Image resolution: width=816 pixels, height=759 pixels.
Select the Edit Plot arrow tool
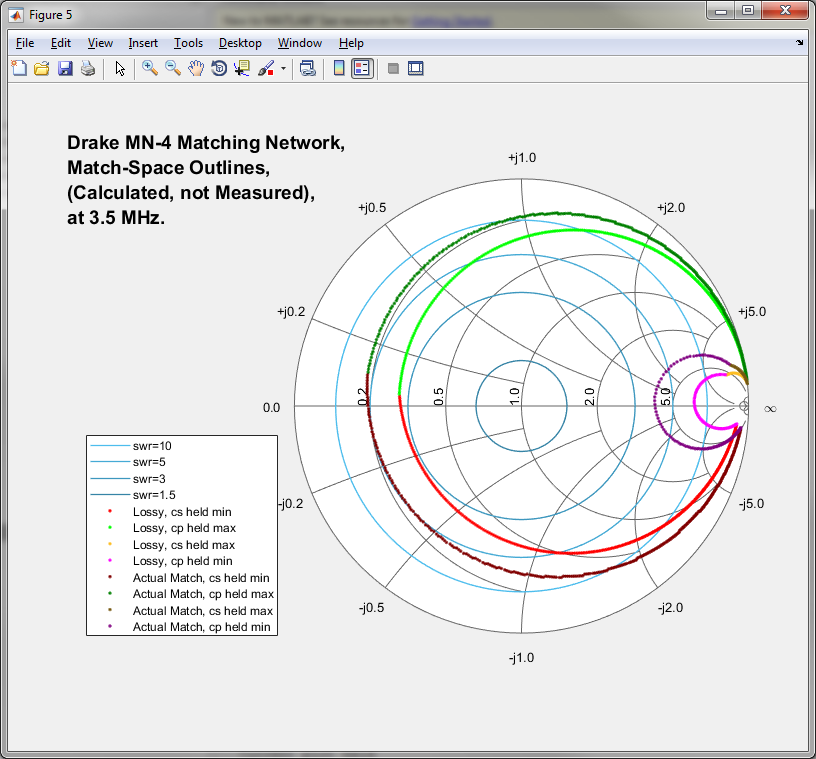pos(120,68)
